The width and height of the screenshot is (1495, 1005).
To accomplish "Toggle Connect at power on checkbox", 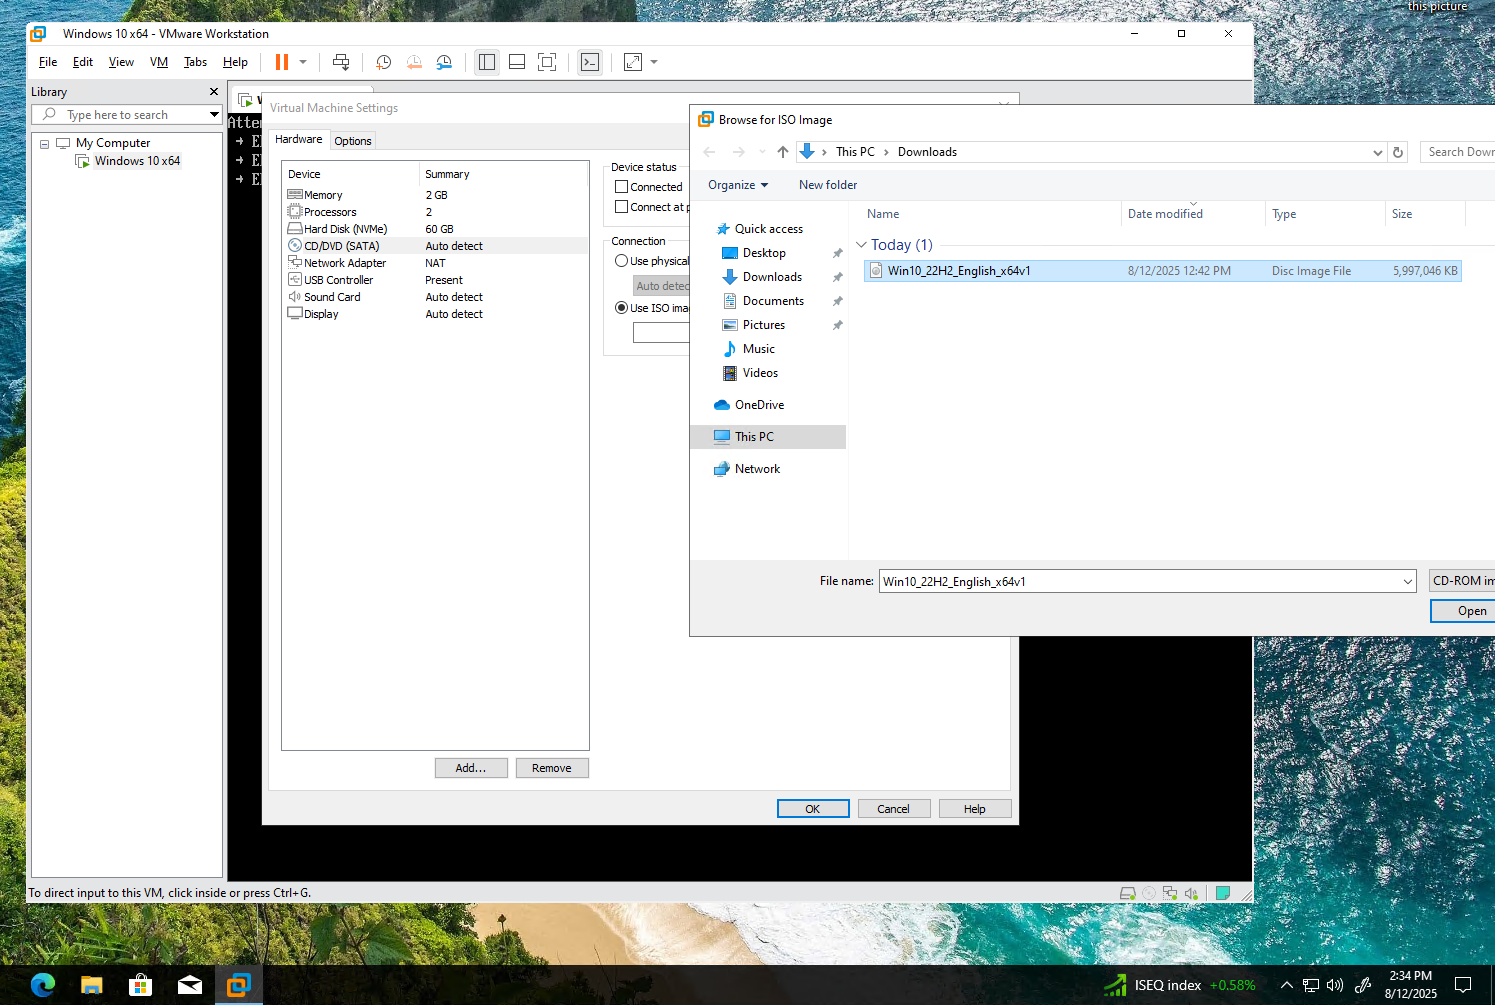I will coord(621,207).
